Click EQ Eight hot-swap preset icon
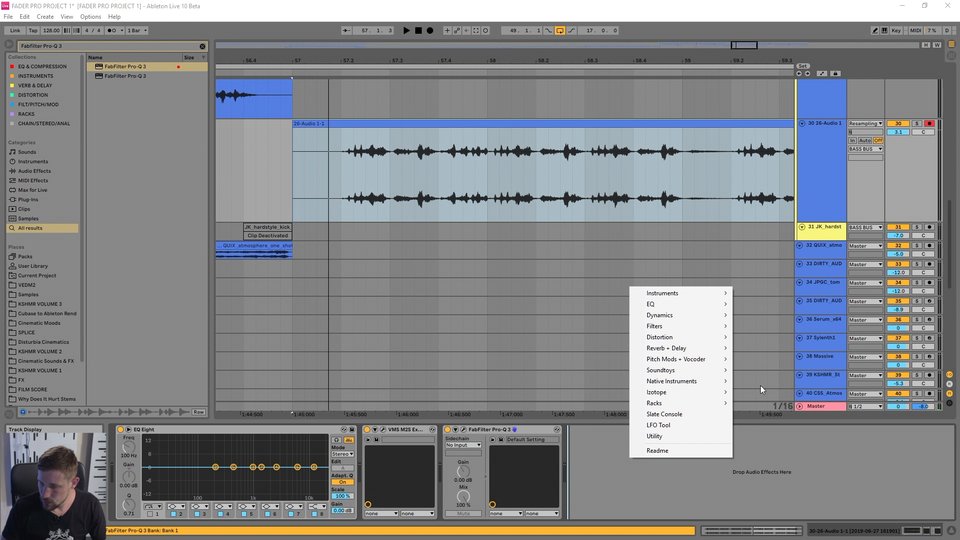The image size is (960, 540). point(343,429)
